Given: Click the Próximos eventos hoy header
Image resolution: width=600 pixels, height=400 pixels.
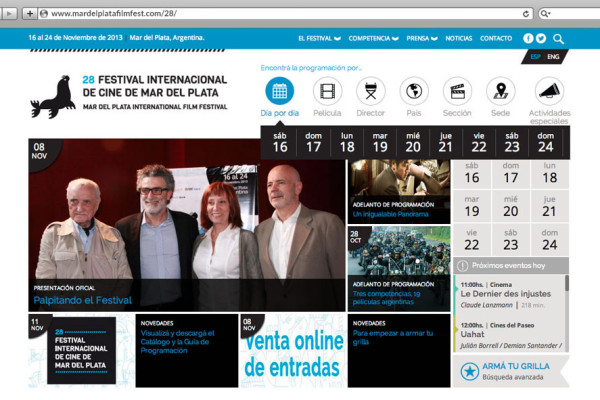Looking at the screenshot, I should click(x=511, y=266).
